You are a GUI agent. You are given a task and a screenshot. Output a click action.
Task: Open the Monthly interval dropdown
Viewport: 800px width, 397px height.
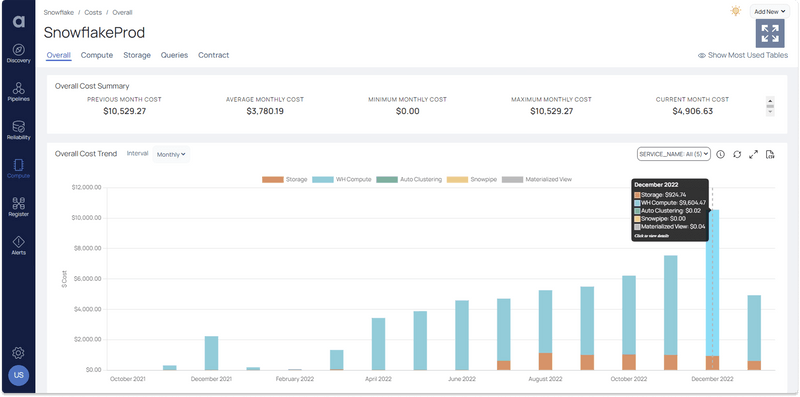coord(171,154)
